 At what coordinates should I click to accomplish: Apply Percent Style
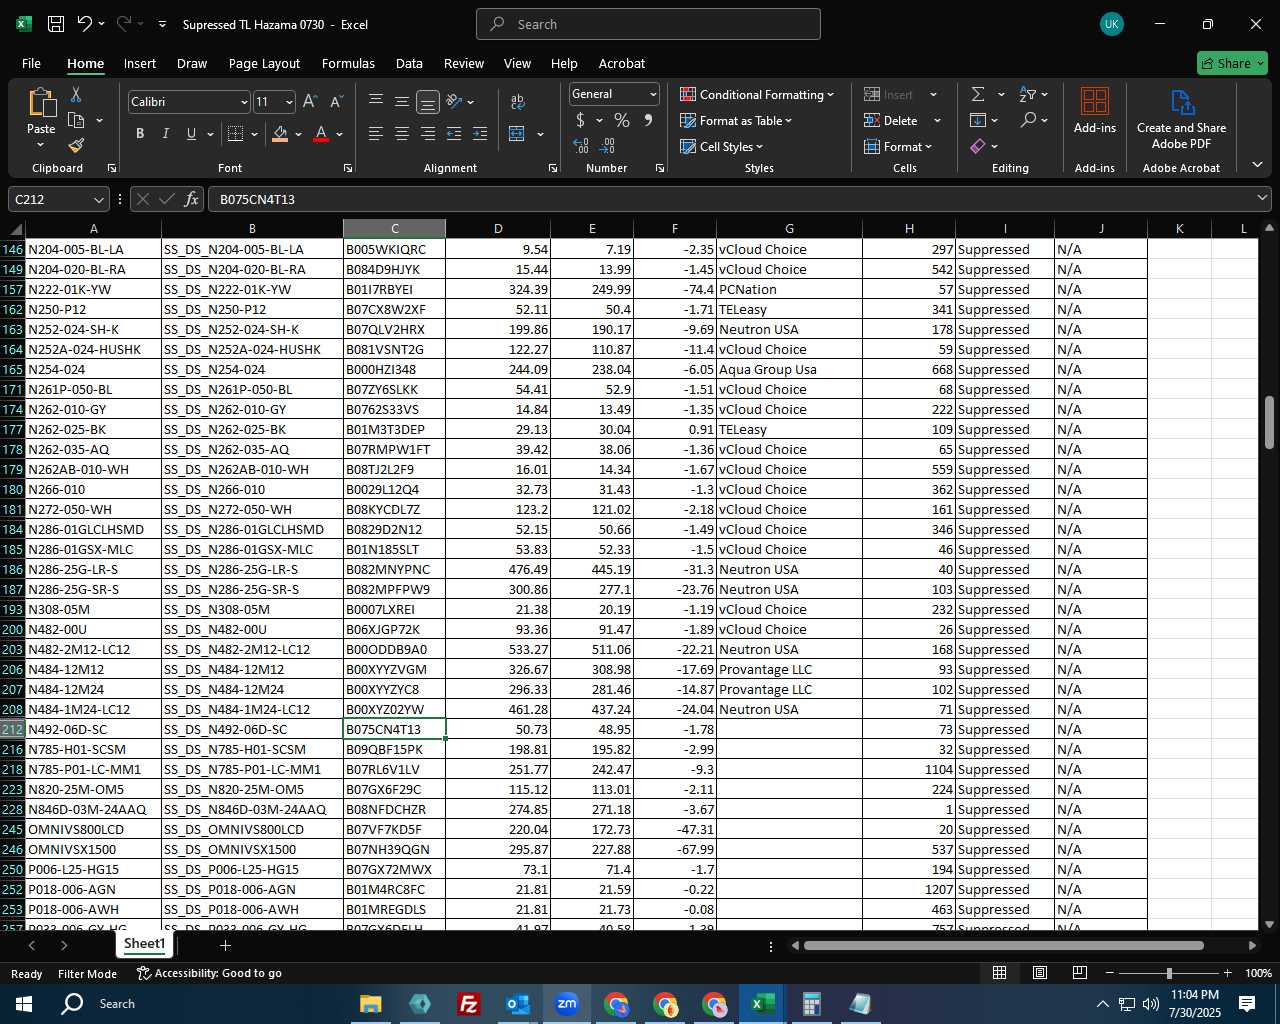(622, 120)
